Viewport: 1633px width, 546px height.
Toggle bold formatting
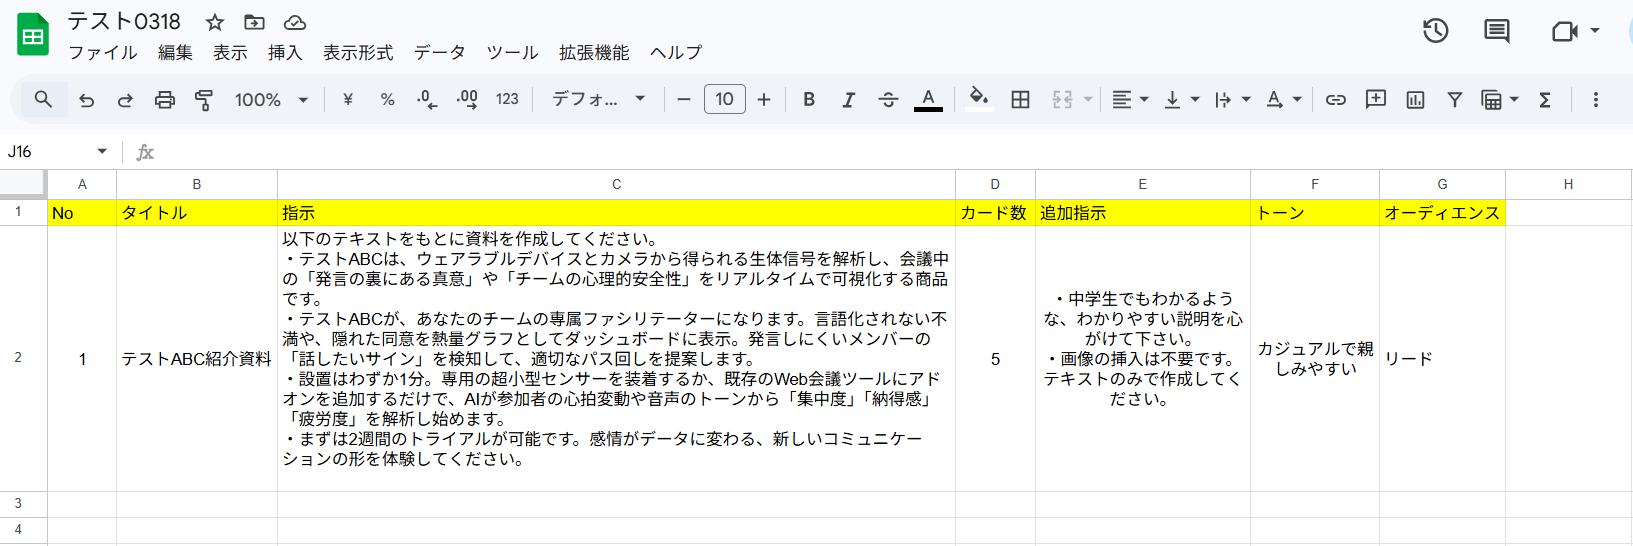point(809,100)
